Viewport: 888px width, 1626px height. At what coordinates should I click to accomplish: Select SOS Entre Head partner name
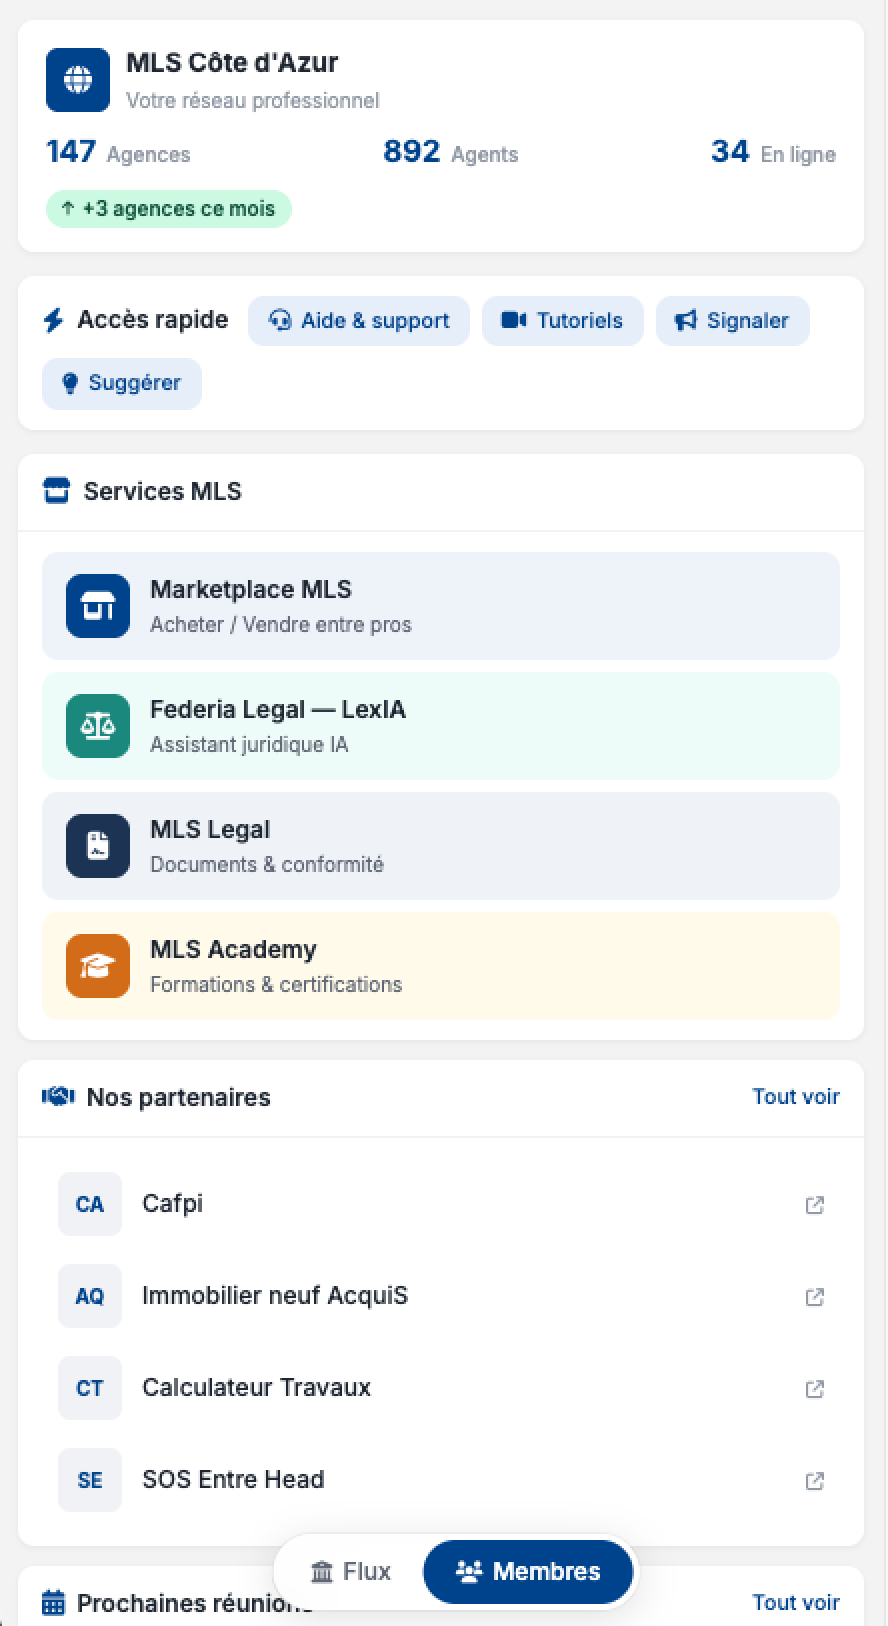233,1479
